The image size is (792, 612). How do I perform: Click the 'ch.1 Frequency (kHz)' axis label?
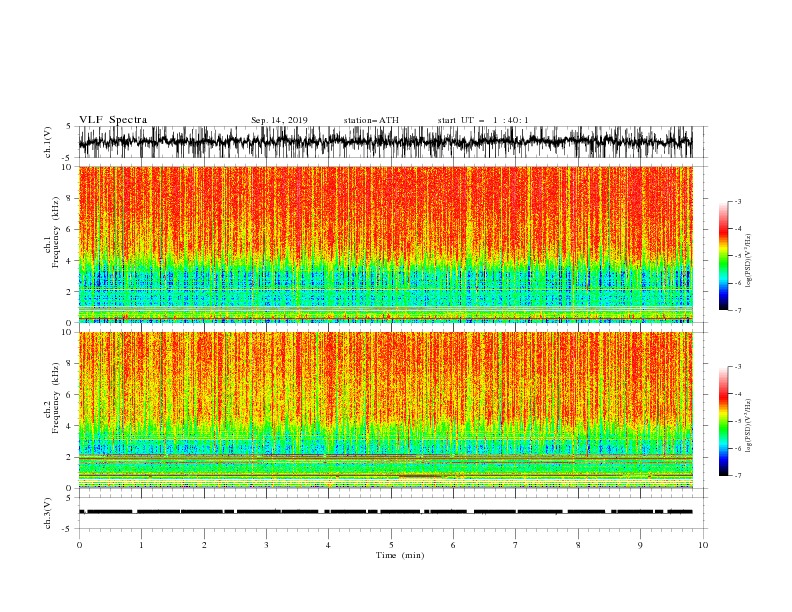[52, 233]
